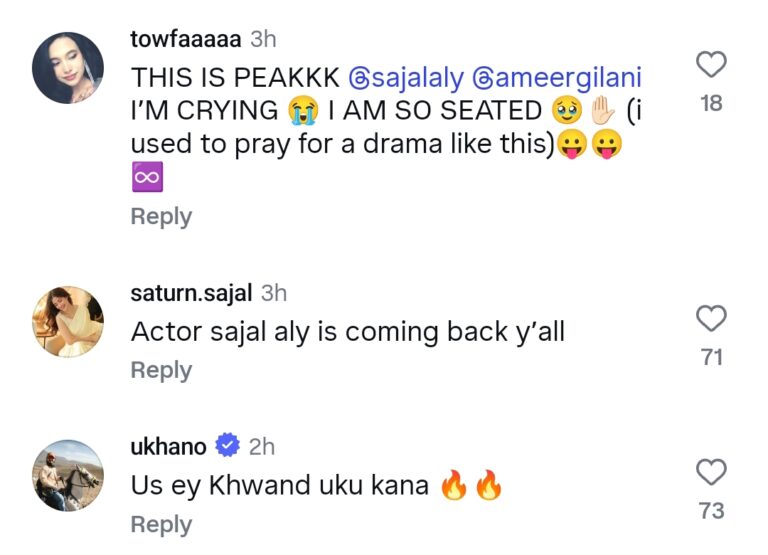Click the blue verified badge beside ukhano
This screenshot has width=768, height=555.
tap(228, 446)
